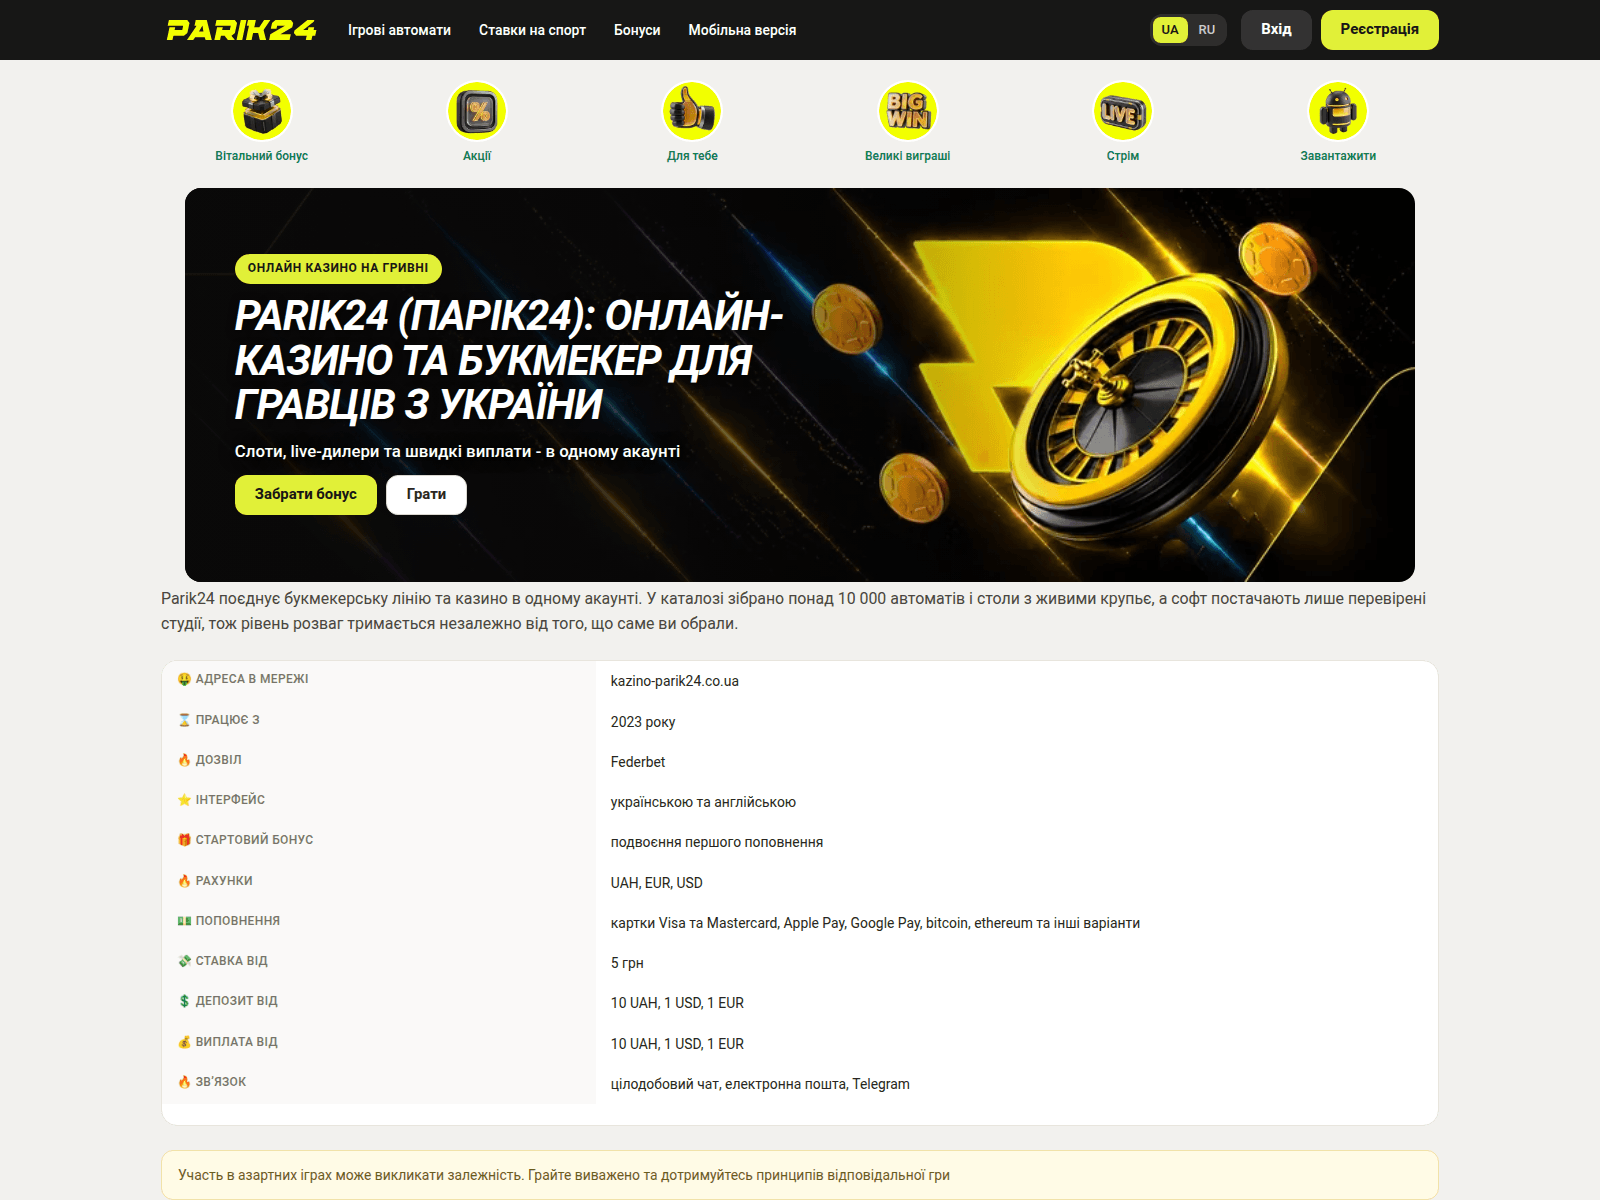Click the Реєстрація button

1380,30
